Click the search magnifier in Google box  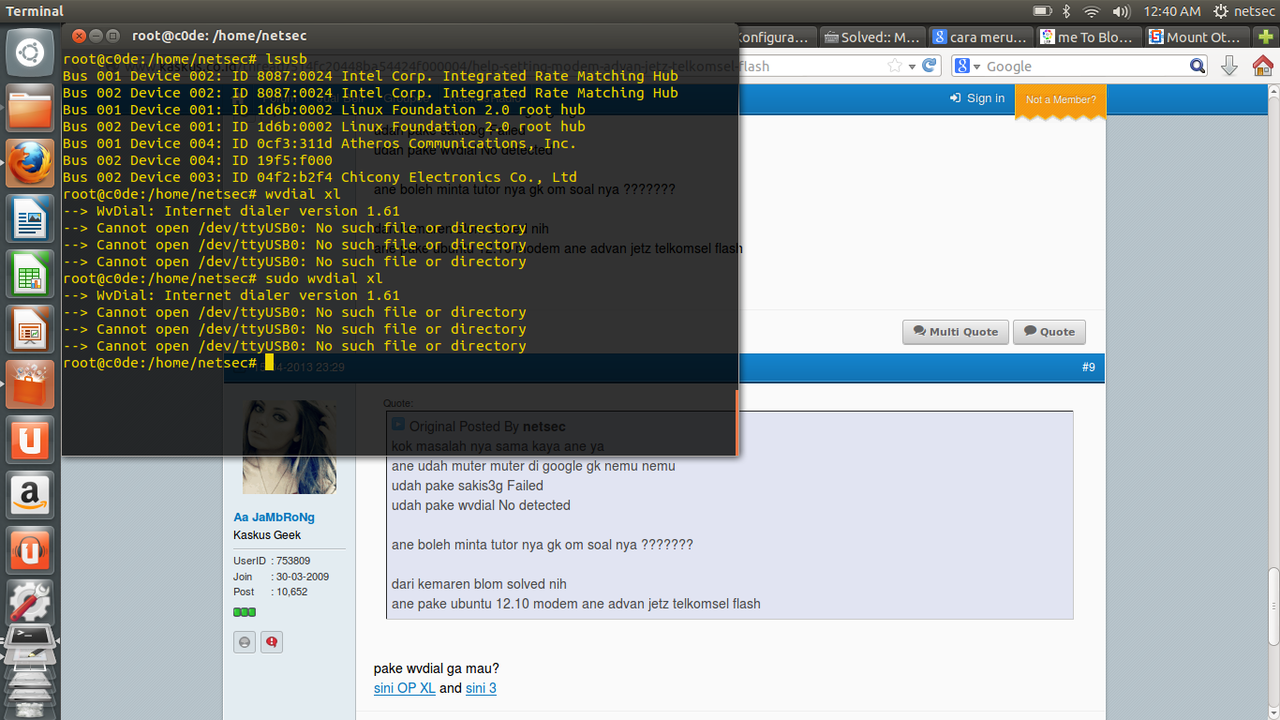click(x=1198, y=66)
